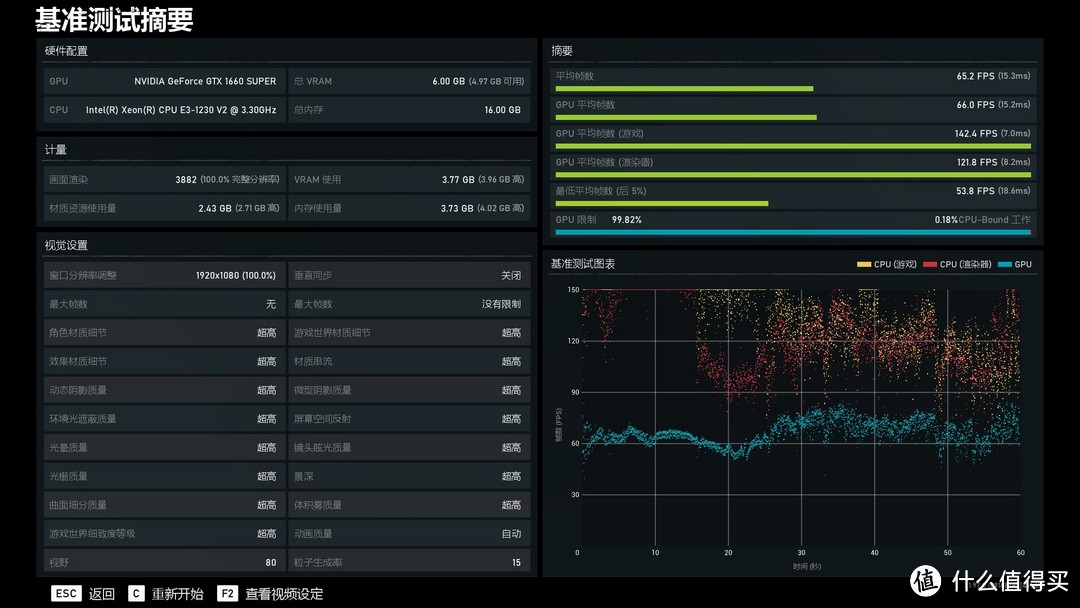
Task: Click the GPU 限制 teal progress bar
Action: pyautogui.click(x=793, y=233)
